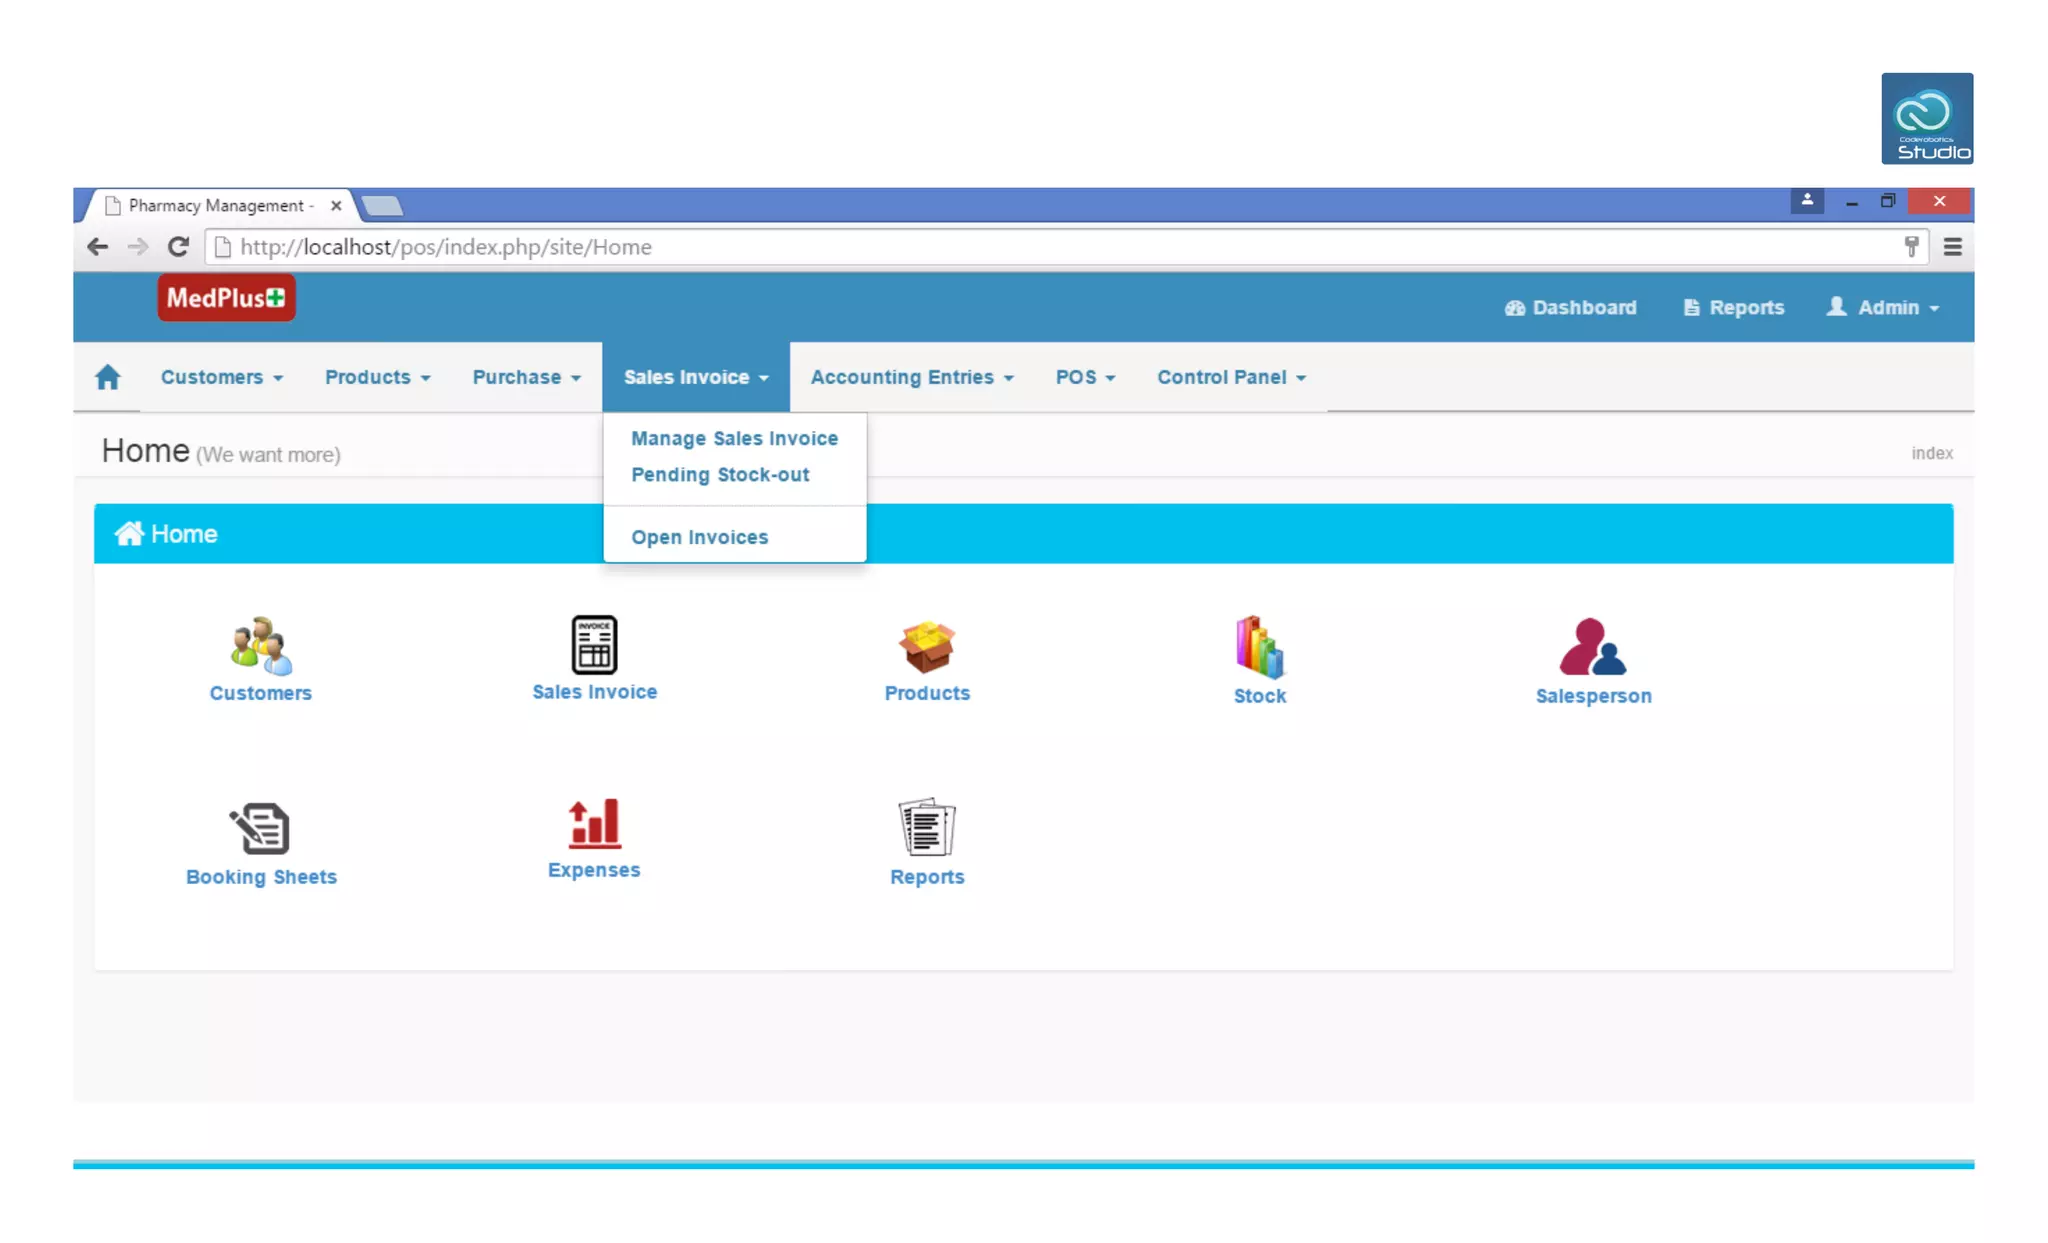Click the Dashboard link in header
2048x1243 pixels.
coord(1570,307)
